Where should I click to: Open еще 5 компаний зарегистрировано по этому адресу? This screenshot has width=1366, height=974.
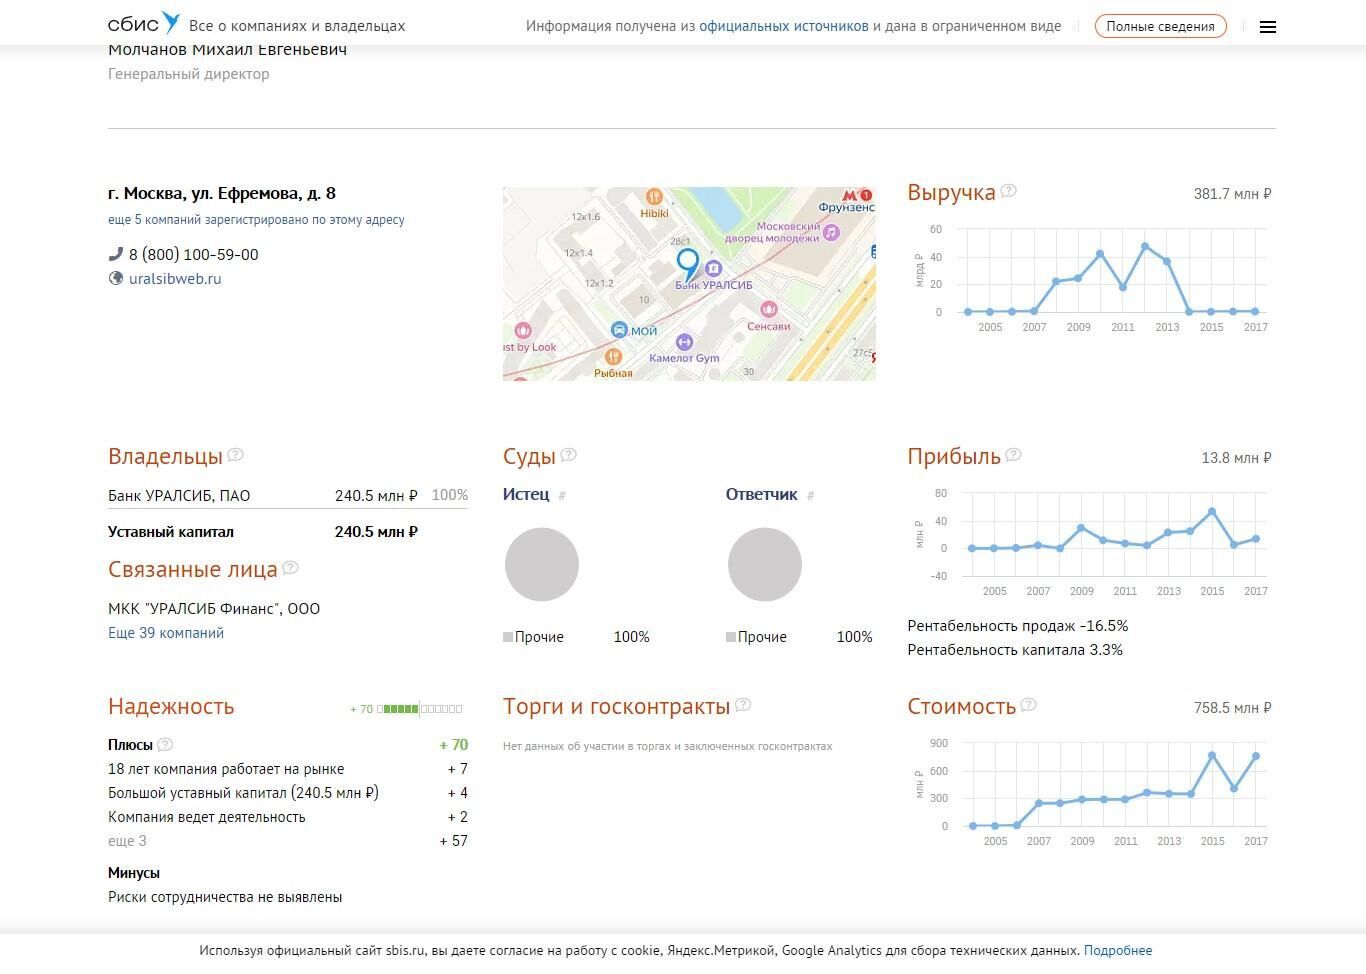256,219
